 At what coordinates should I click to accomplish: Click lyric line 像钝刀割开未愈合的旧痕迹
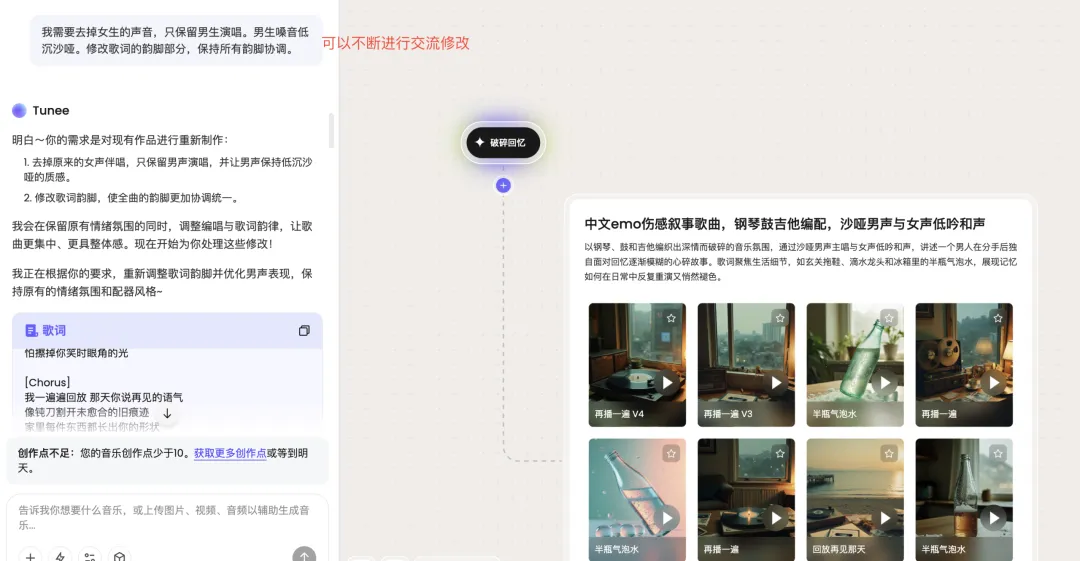pos(87,412)
